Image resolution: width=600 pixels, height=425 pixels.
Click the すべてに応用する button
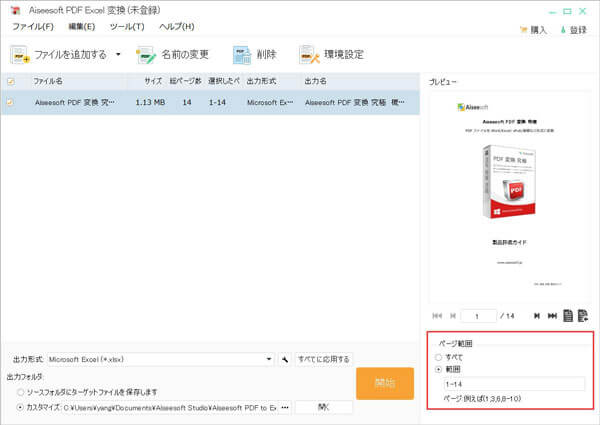(x=323, y=359)
